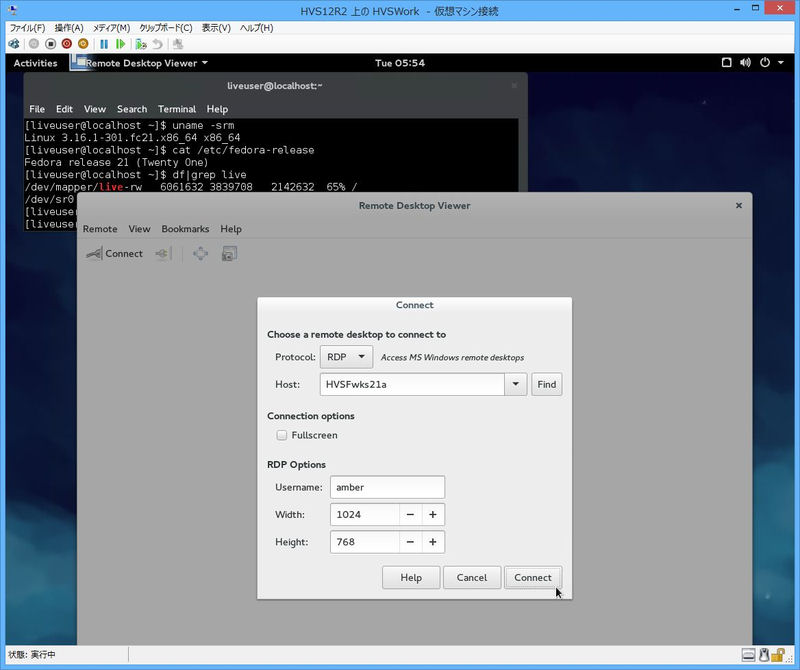Focus the Width field showing 1024

click(365, 514)
